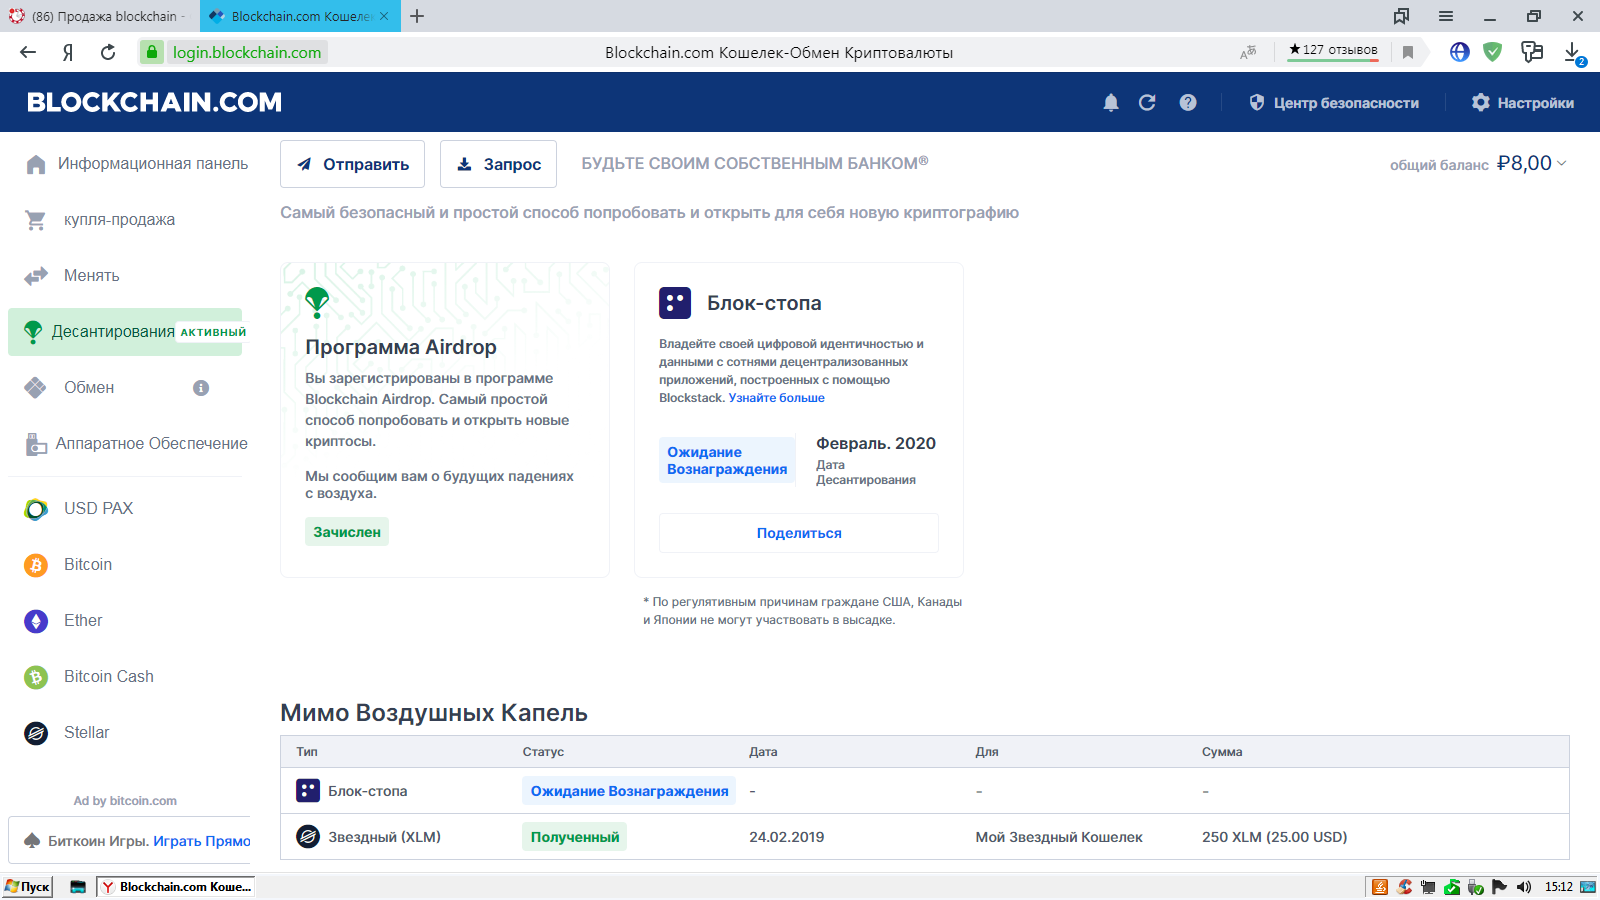Click the Пуск start button
Screen dimensions: 1600x900
click(x=28, y=887)
